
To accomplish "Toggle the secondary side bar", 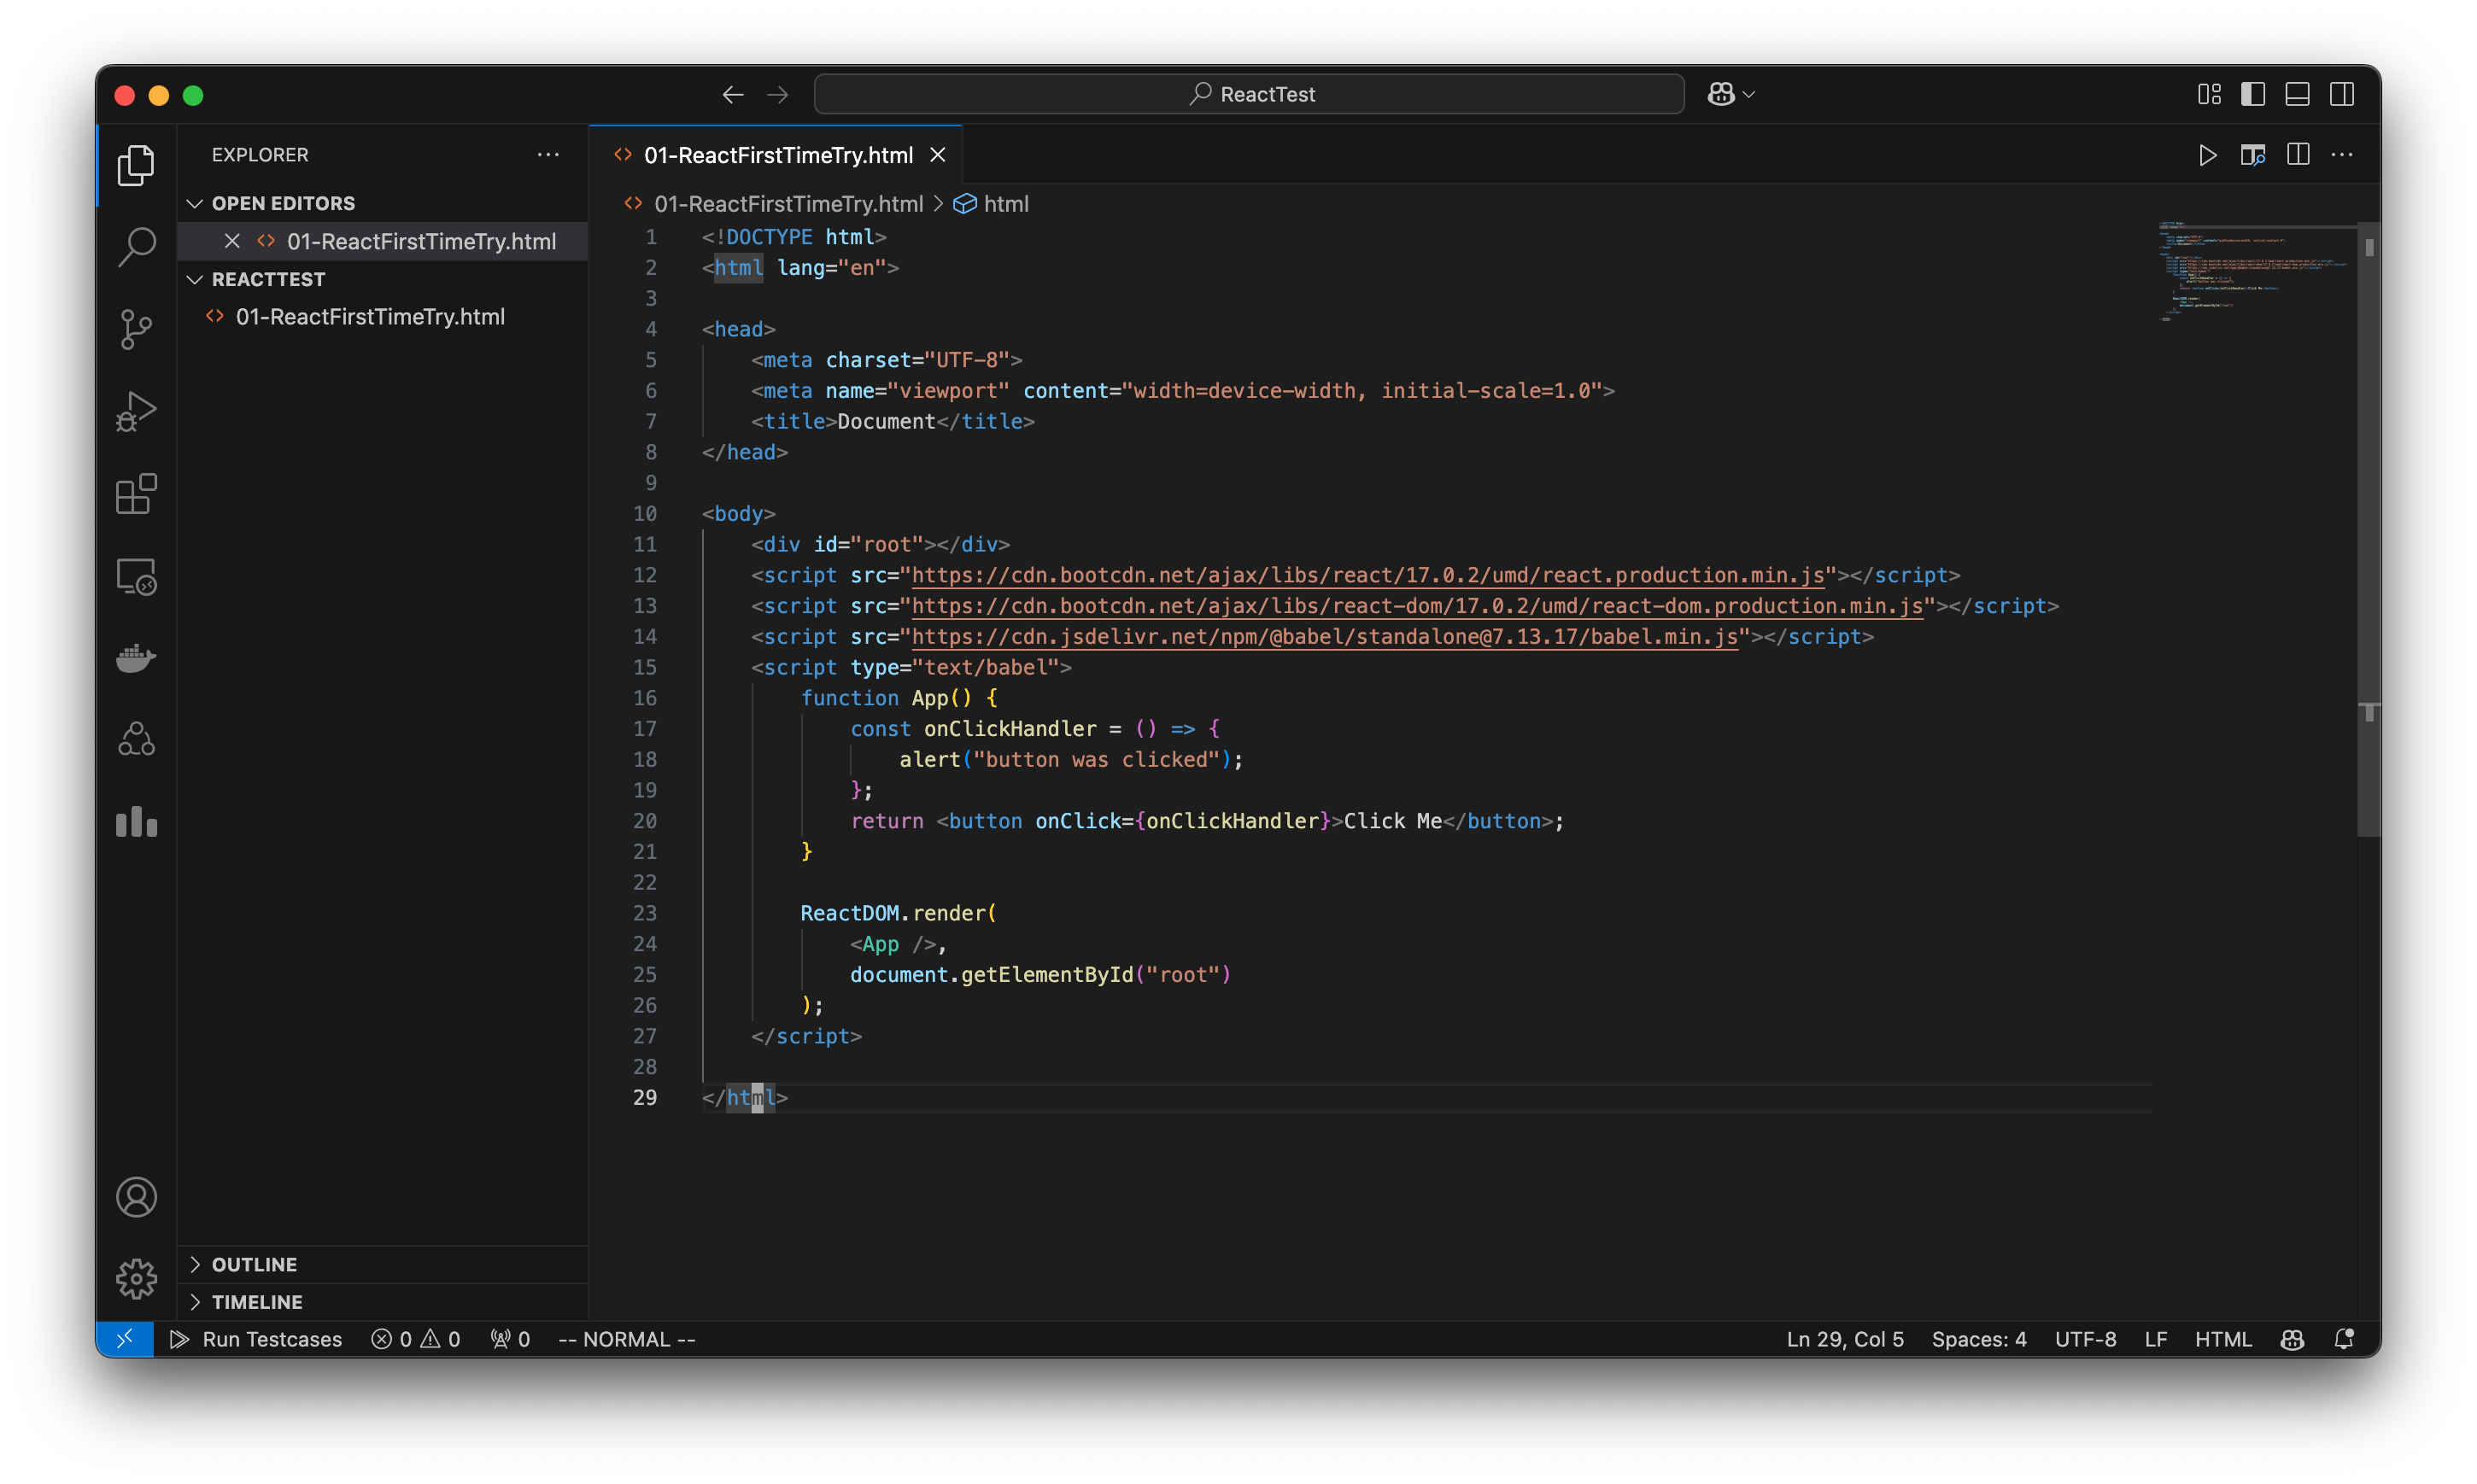I will click(2343, 93).
